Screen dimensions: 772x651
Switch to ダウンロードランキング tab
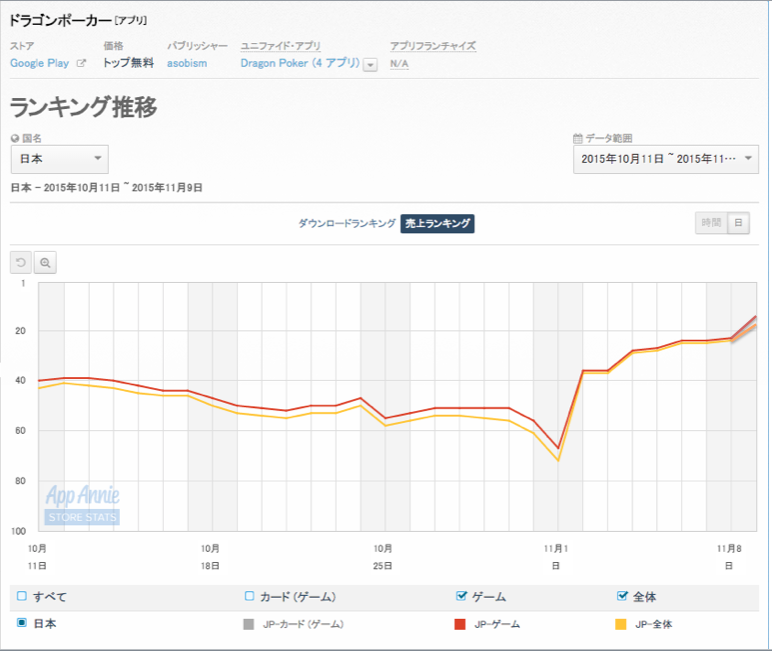pyautogui.click(x=347, y=223)
